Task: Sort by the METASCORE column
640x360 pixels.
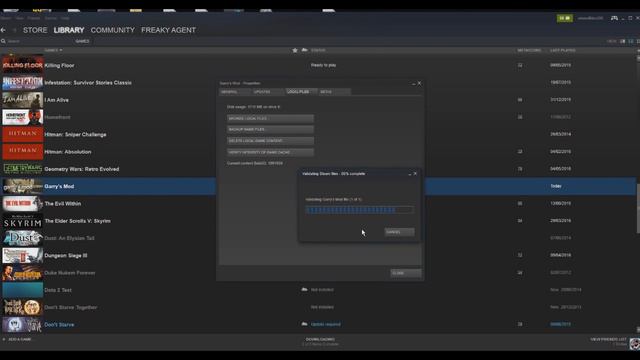Action: pos(529,50)
